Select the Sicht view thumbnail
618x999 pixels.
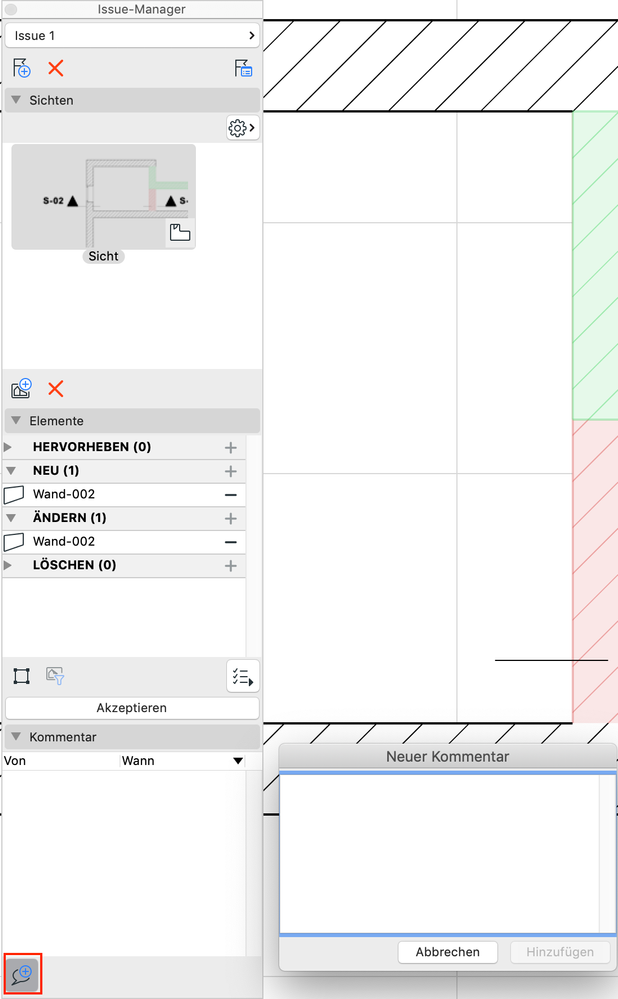103,197
